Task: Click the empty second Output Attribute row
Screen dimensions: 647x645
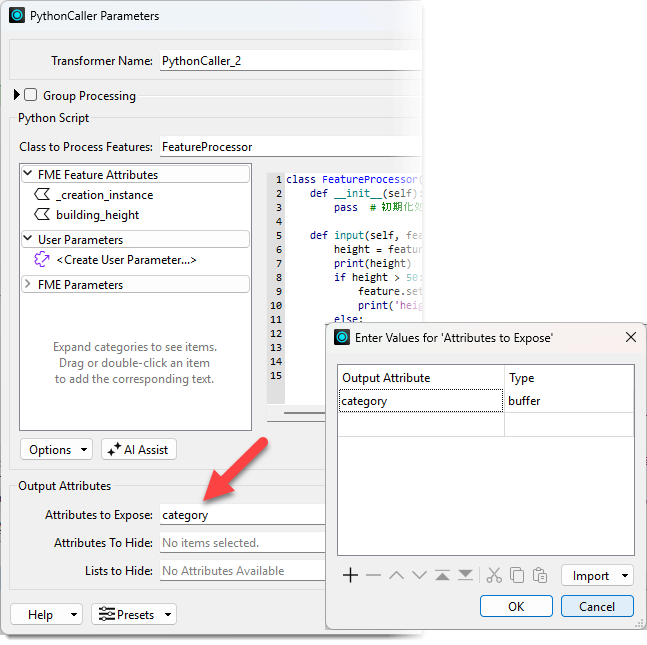Action: tap(421, 424)
